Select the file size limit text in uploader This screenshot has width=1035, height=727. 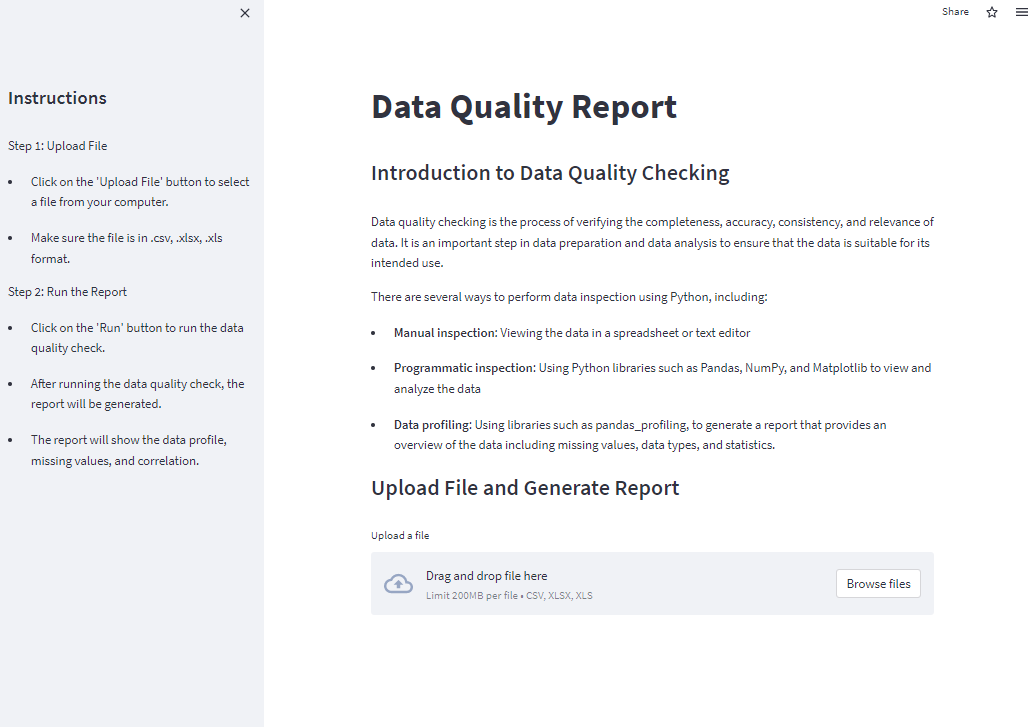508,595
